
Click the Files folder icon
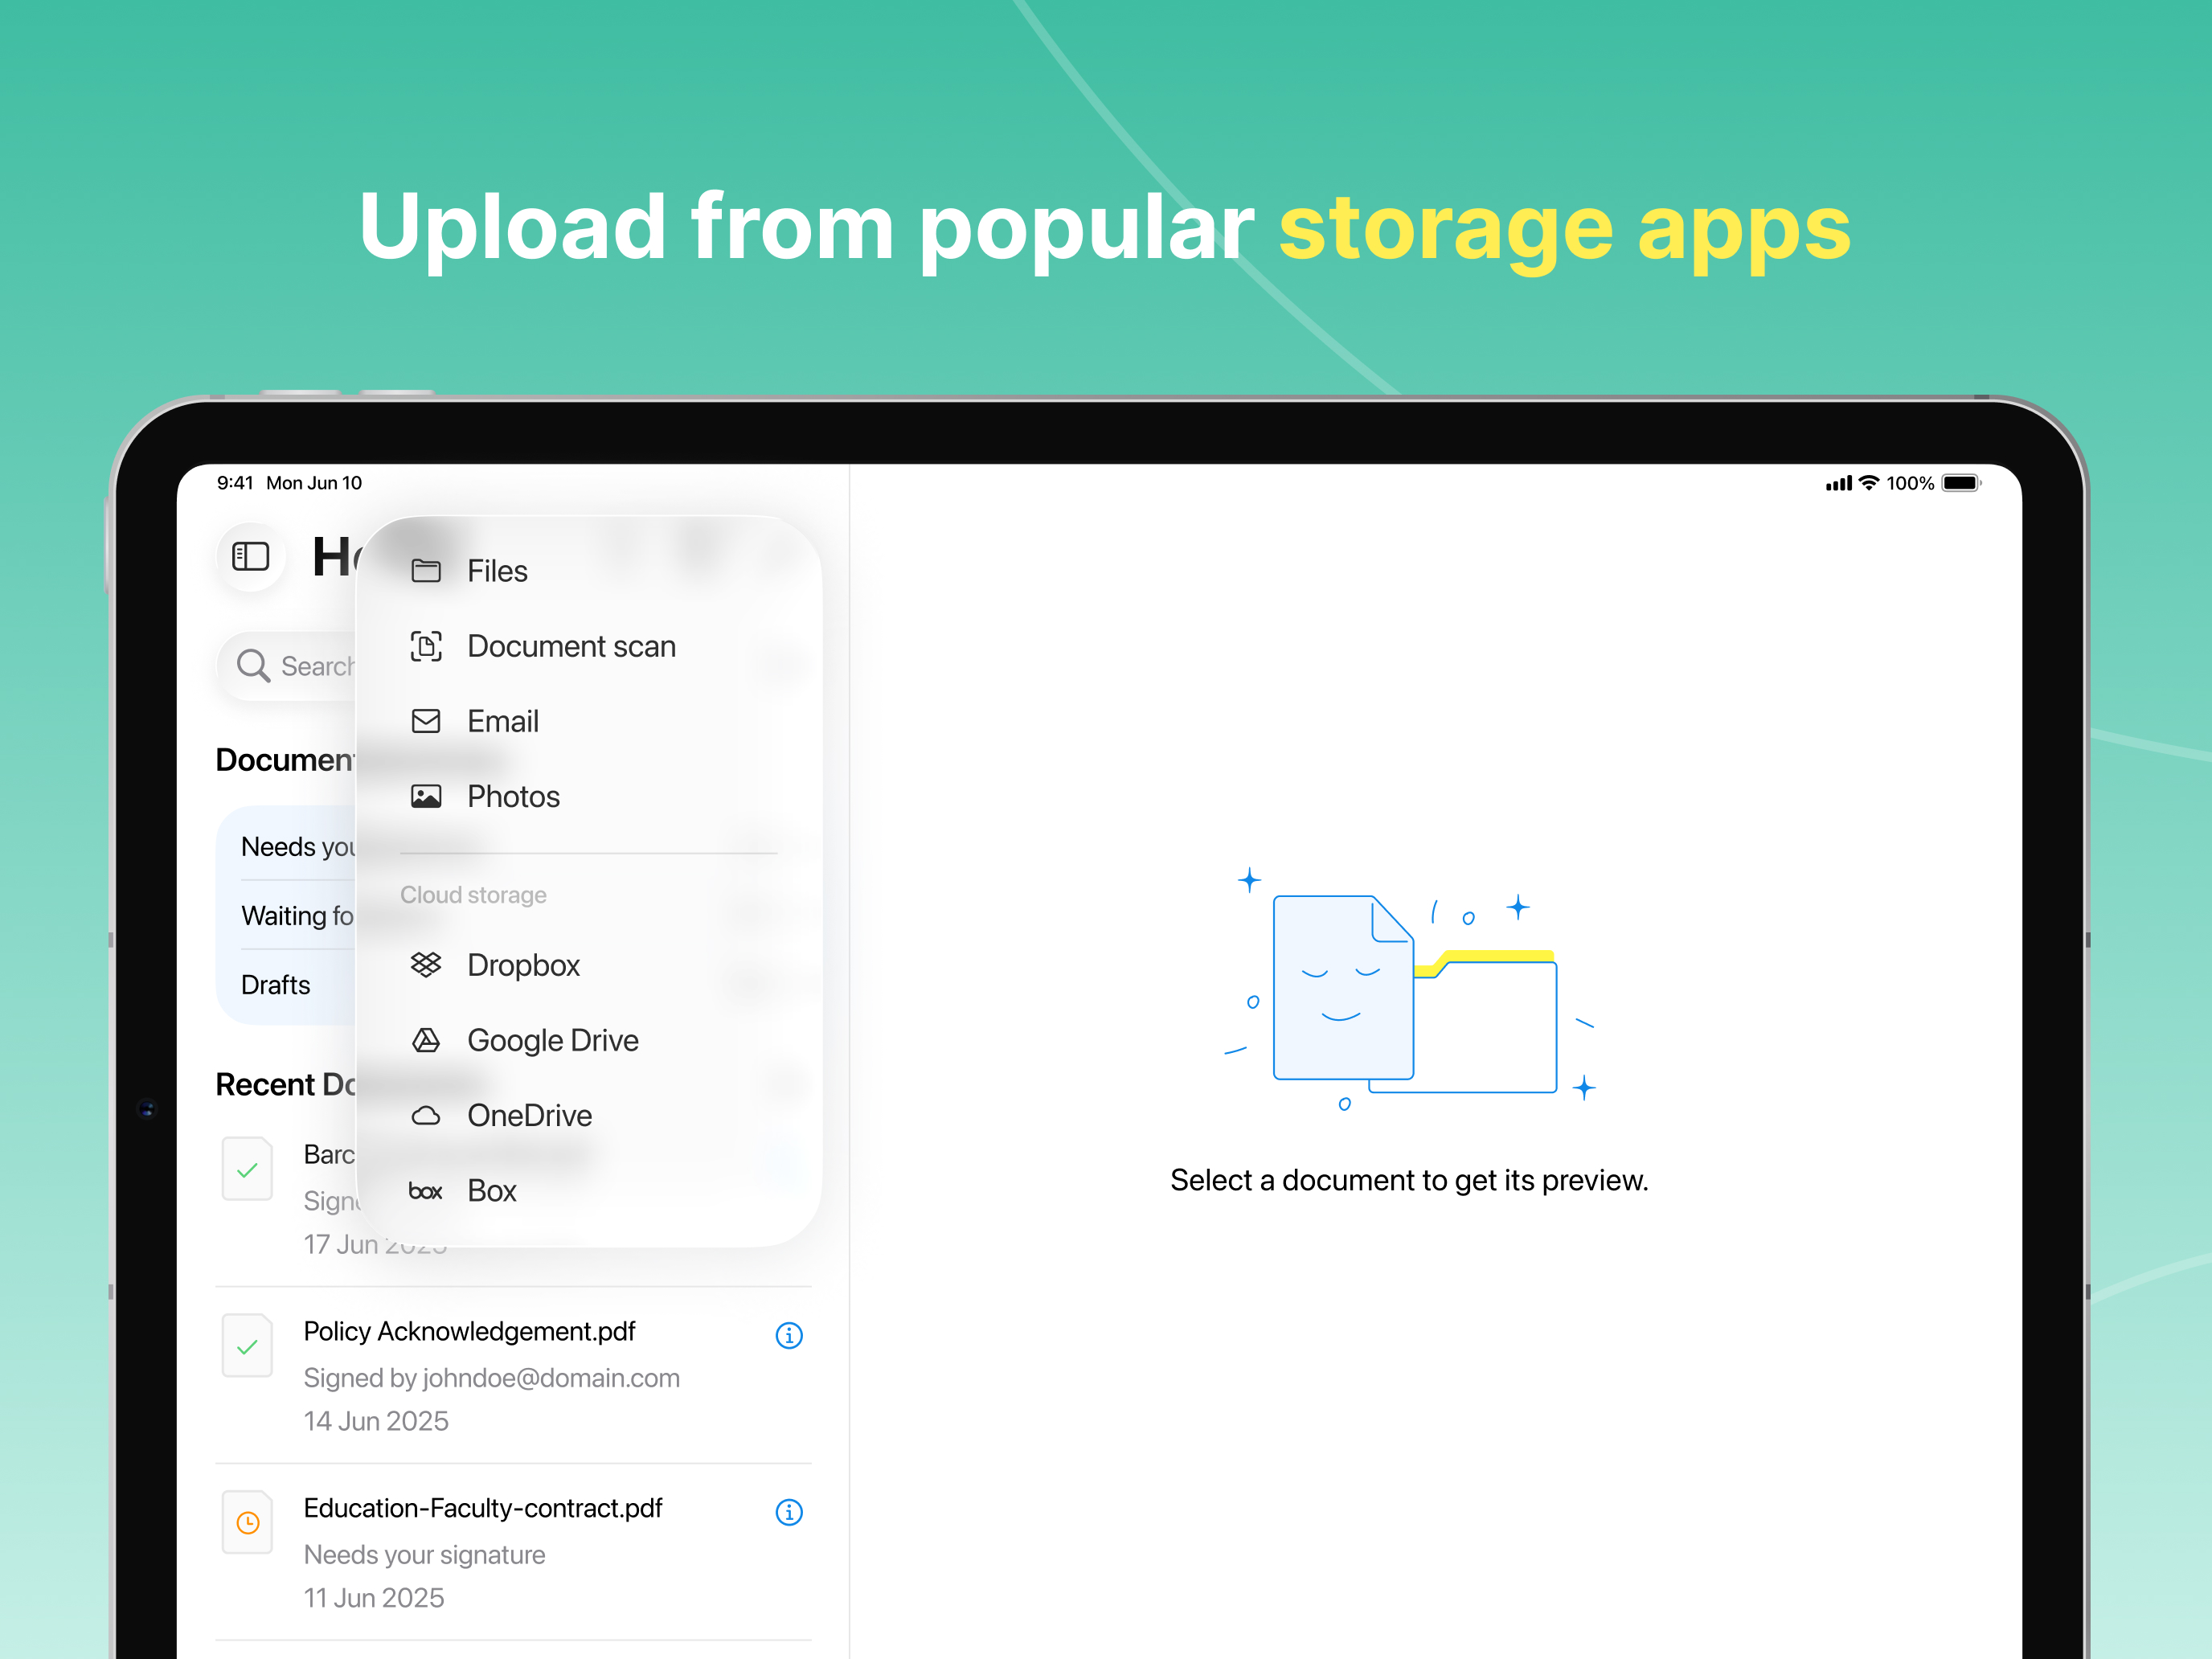click(x=426, y=571)
